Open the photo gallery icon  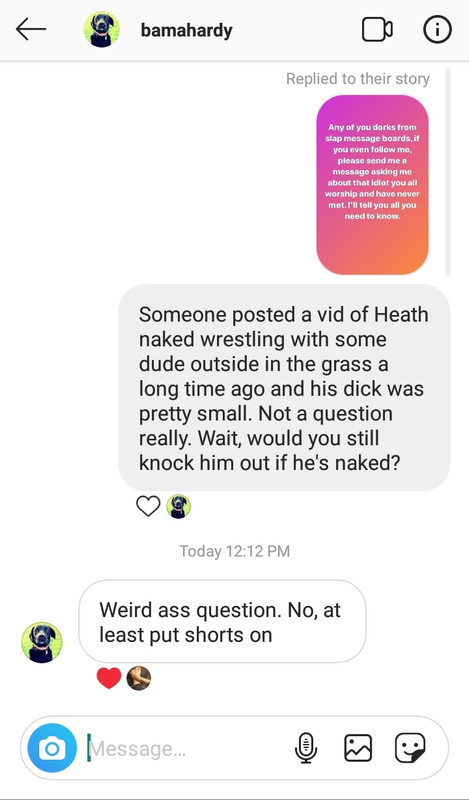358,748
